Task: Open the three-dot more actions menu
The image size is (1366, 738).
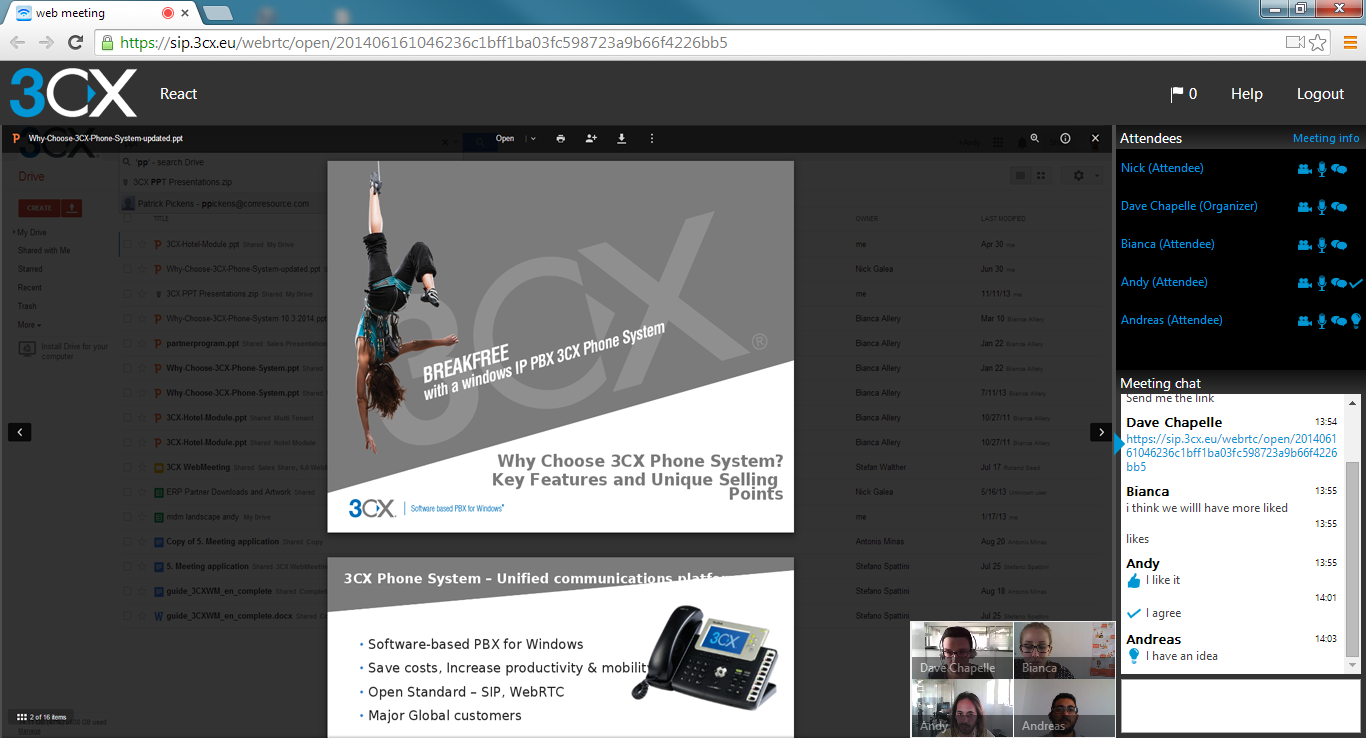Action: pos(652,139)
